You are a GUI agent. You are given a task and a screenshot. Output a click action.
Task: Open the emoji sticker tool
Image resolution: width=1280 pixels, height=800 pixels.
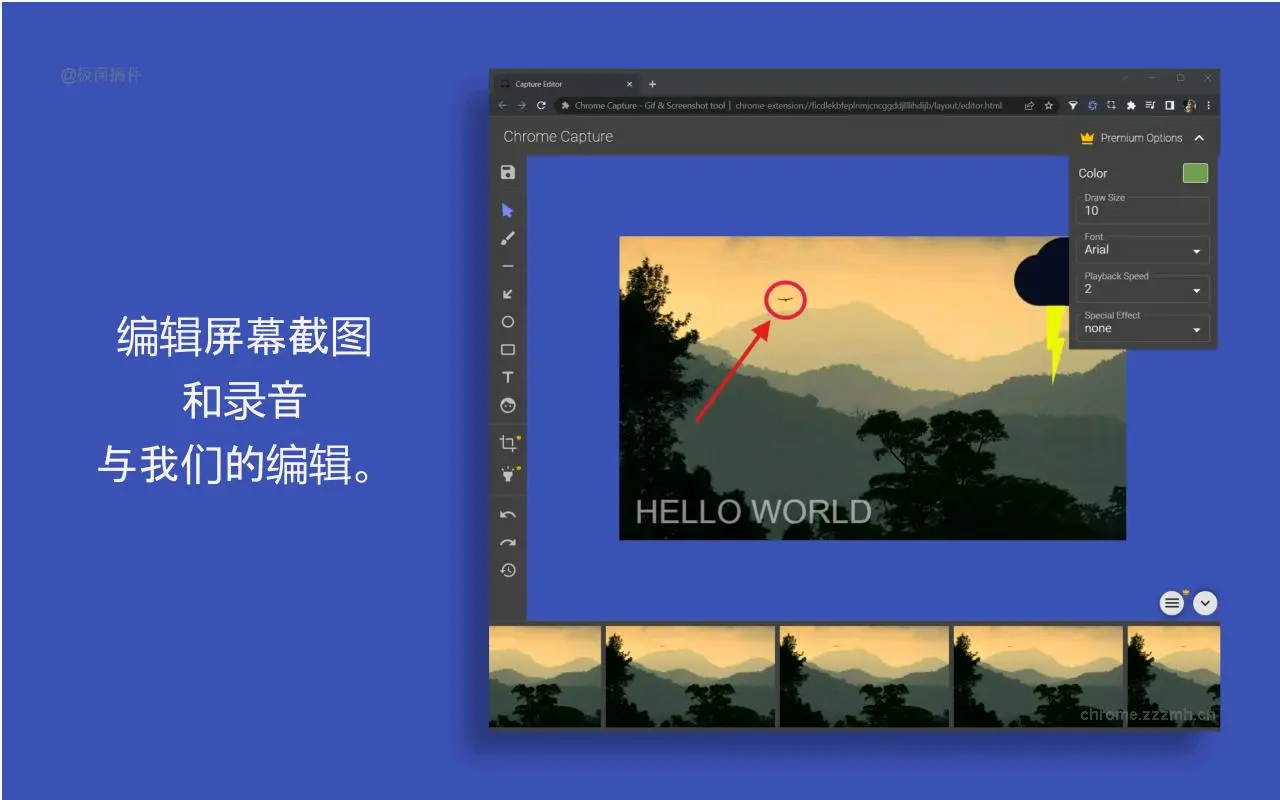pyautogui.click(x=508, y=405)
